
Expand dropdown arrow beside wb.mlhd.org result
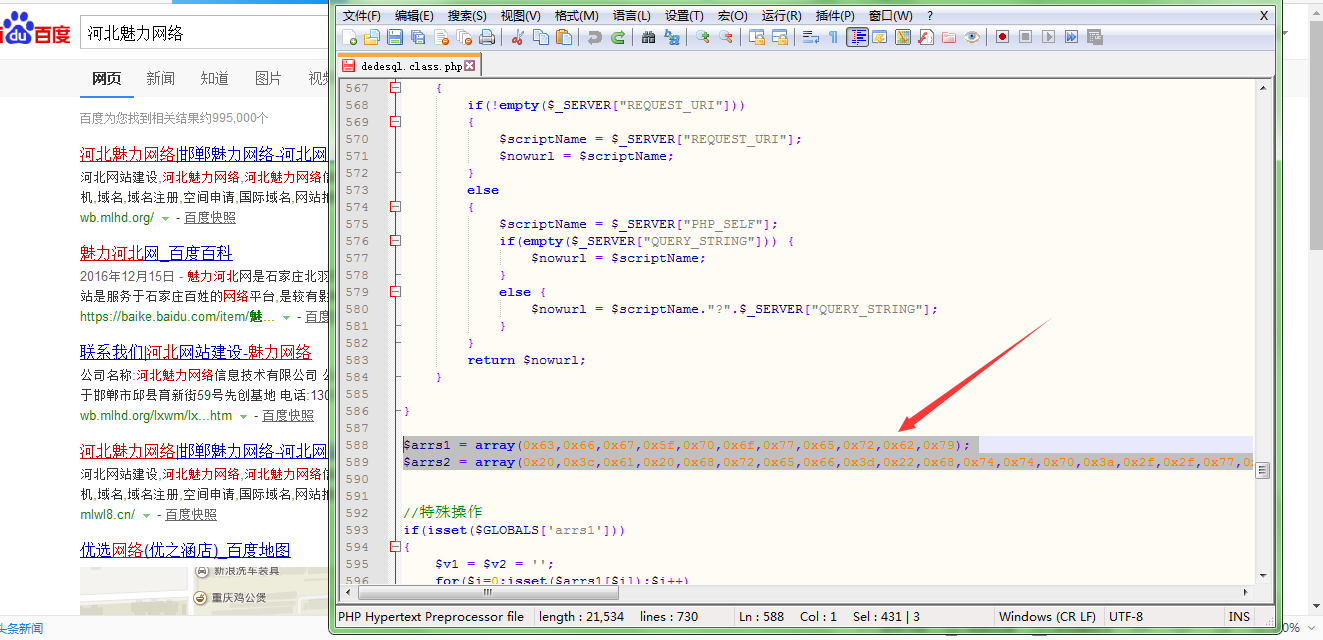[x=166, y=218]
